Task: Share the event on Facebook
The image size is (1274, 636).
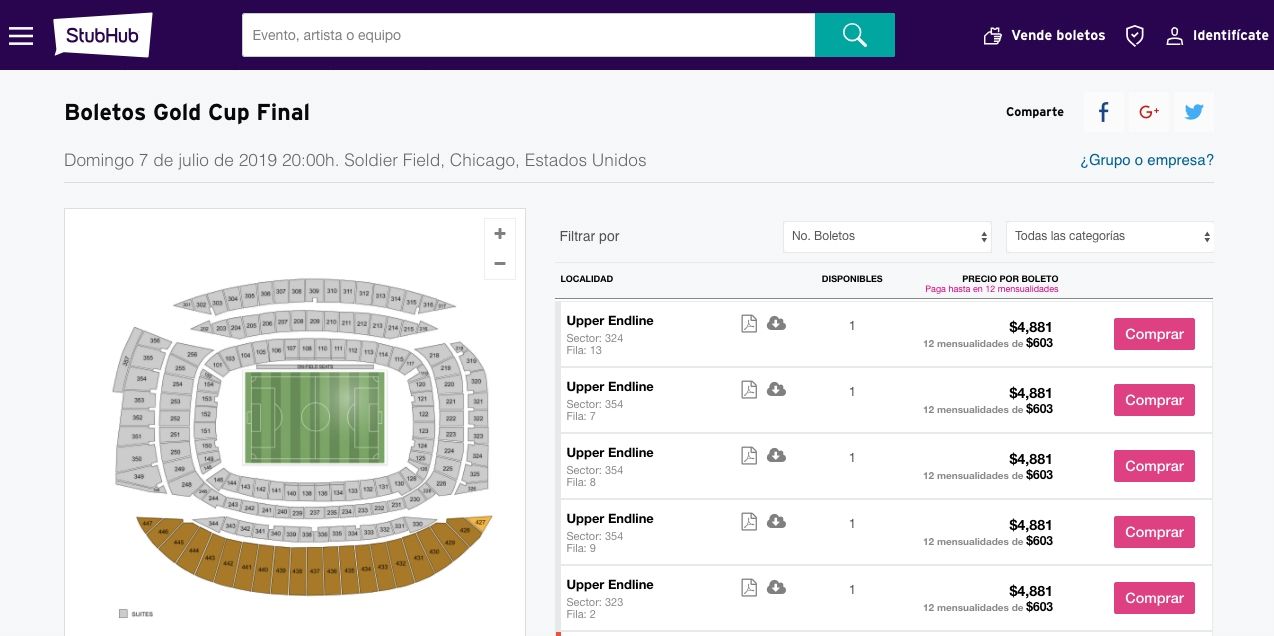Action: click(x=1103, y=112)
